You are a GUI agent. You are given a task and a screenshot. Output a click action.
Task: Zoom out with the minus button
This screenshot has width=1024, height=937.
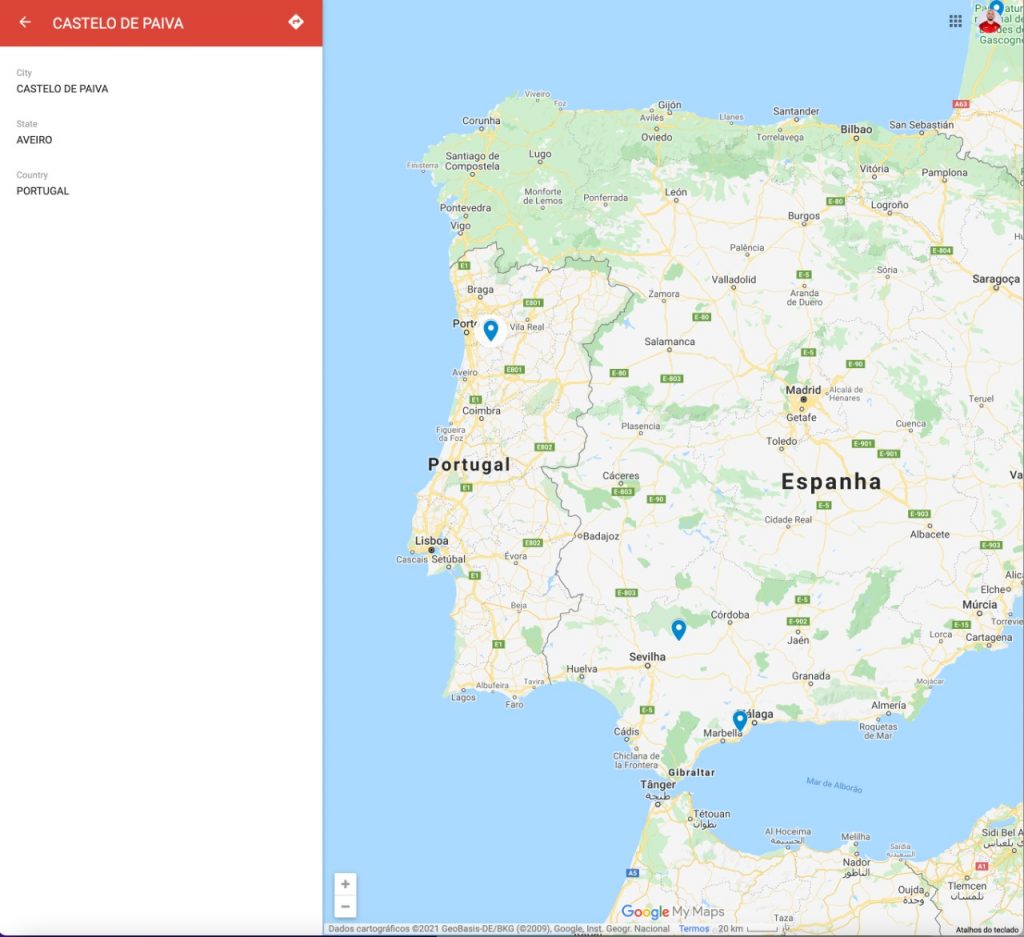tap(345, 906)
